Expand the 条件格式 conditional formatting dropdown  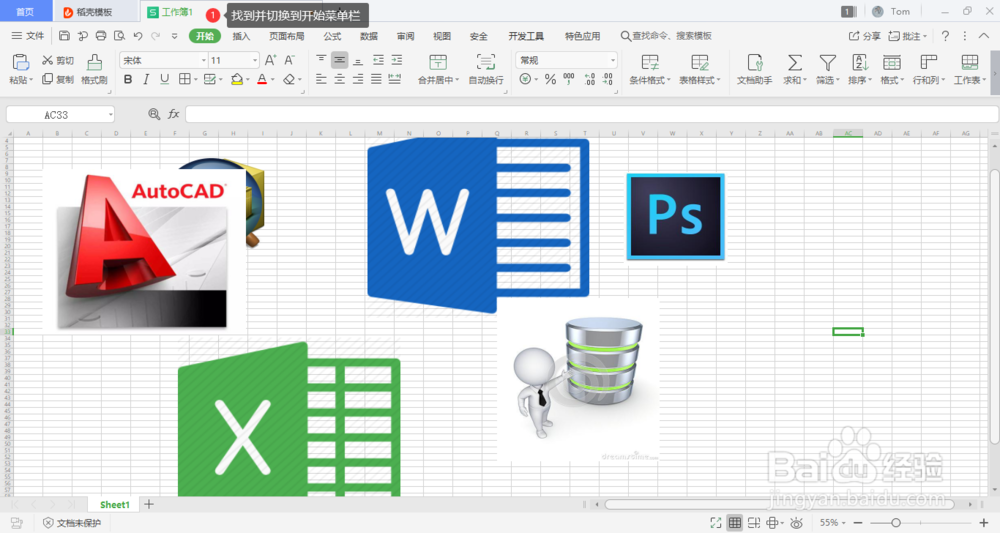point(668,80)
